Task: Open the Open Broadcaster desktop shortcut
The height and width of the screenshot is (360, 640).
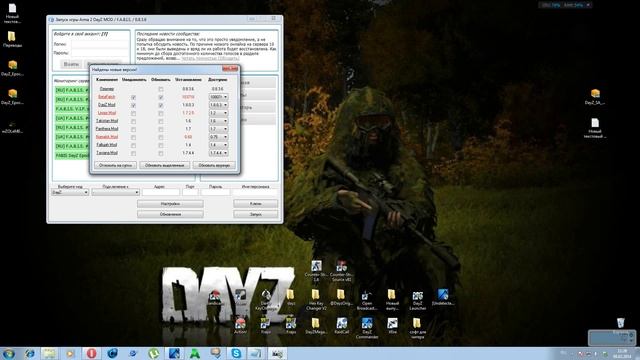Action: click(x=367, y=300)
